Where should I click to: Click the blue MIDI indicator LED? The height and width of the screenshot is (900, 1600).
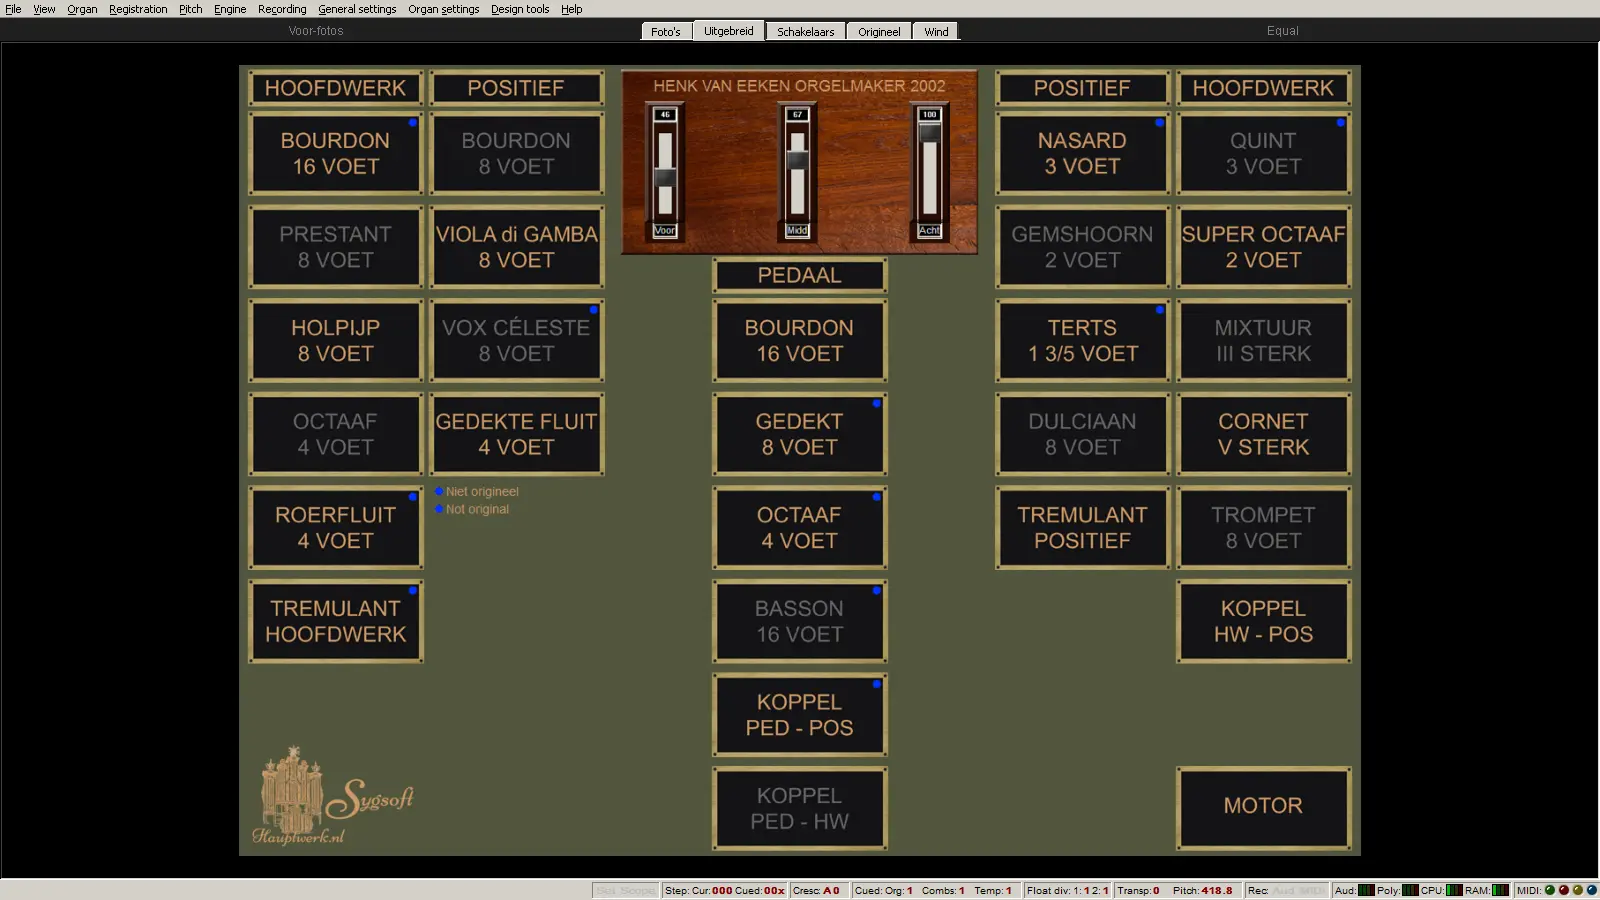pos(1591,890)
